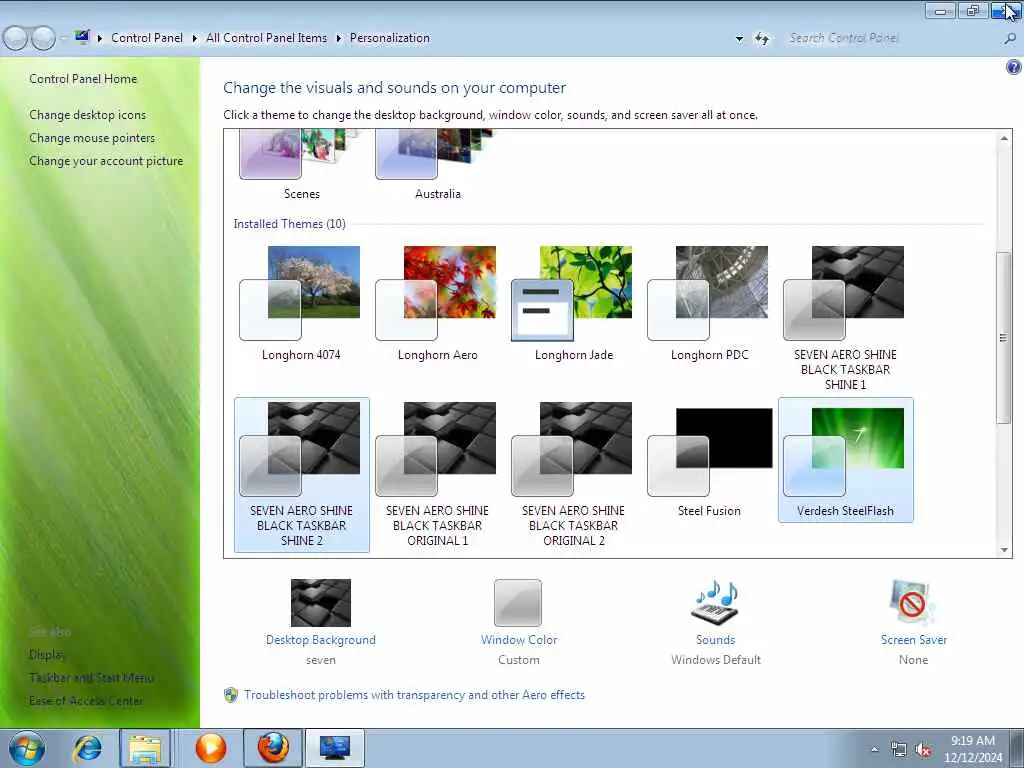Pick the Longhorn PDC theme

(709, 304)
